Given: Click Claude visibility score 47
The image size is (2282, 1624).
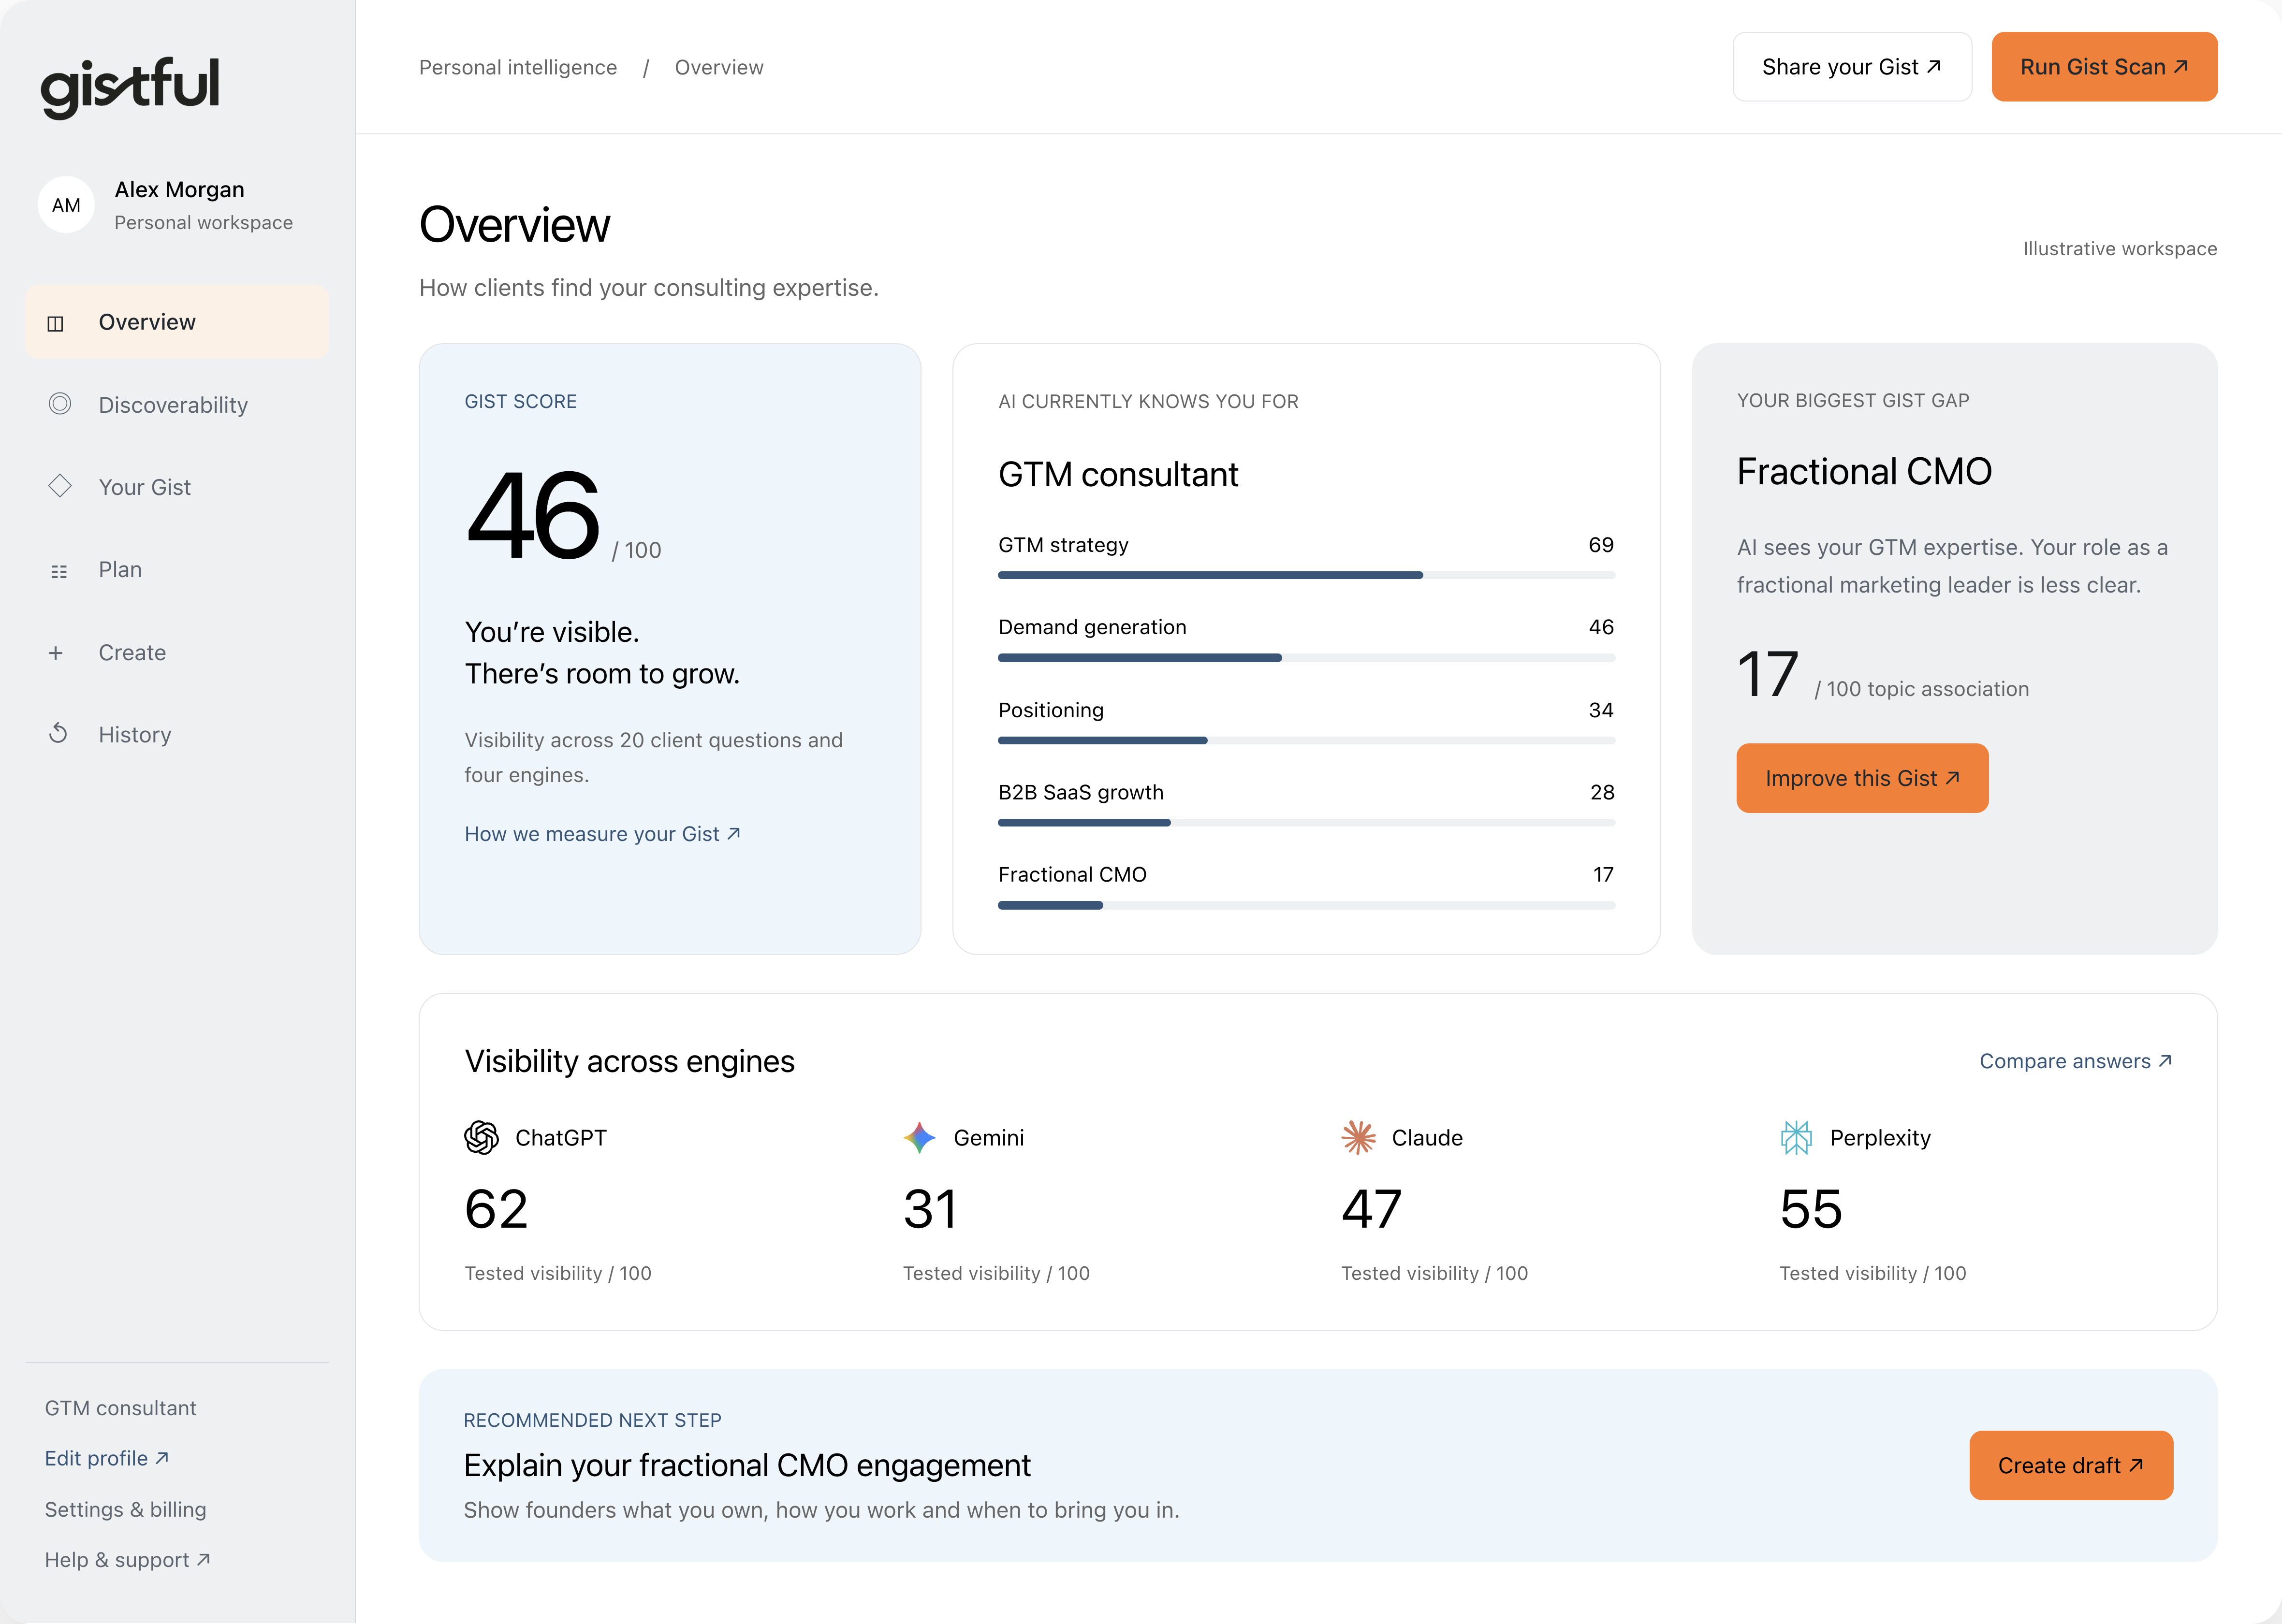Looking at the screenshot, I should 1372,1209.
